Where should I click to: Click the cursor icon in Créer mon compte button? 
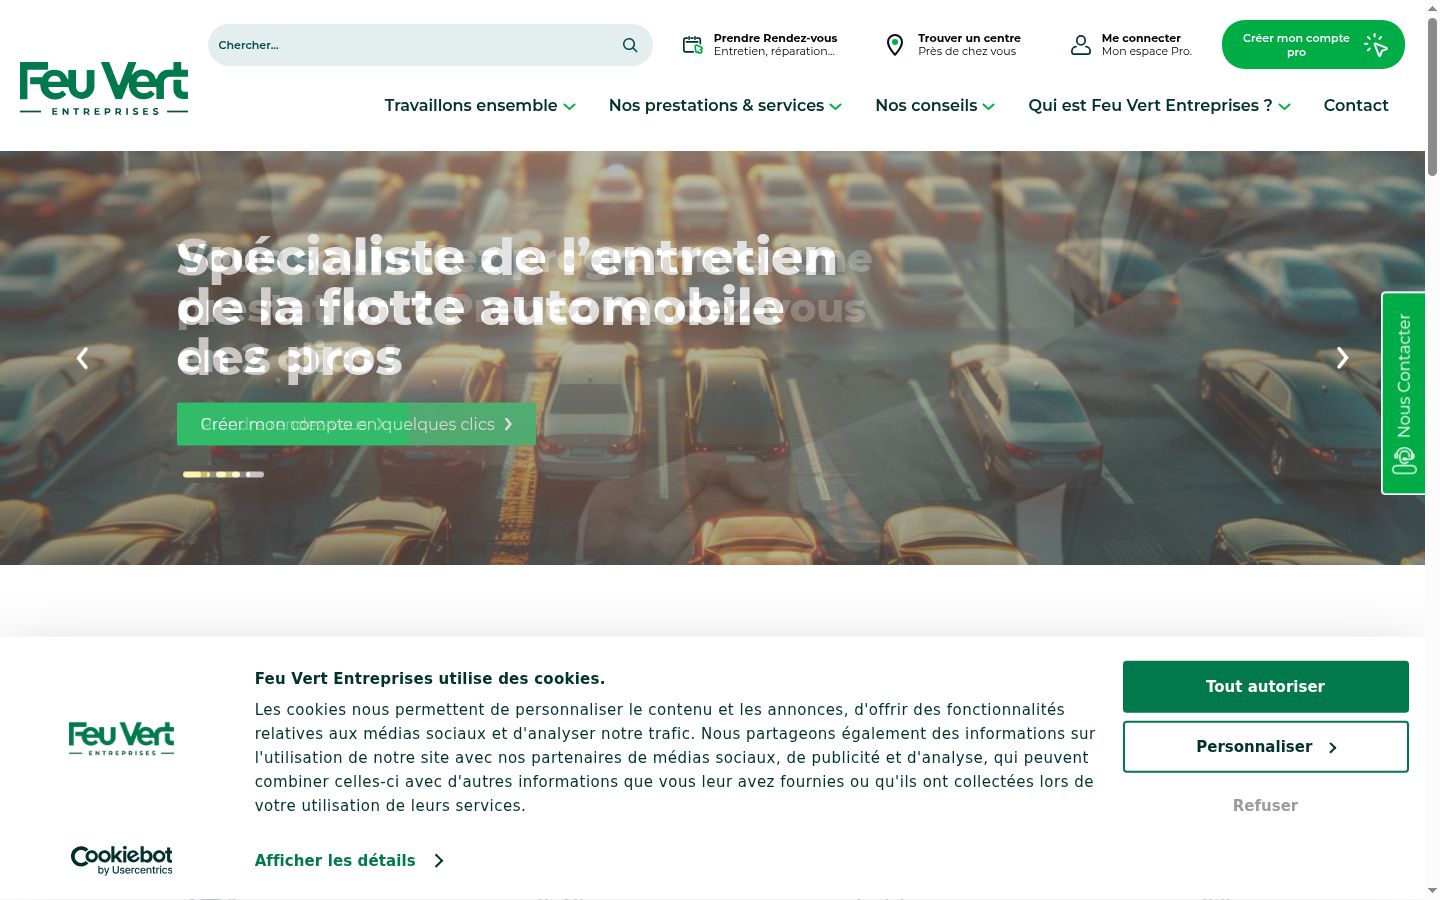pyautogui.click(x=1376, y=45)
